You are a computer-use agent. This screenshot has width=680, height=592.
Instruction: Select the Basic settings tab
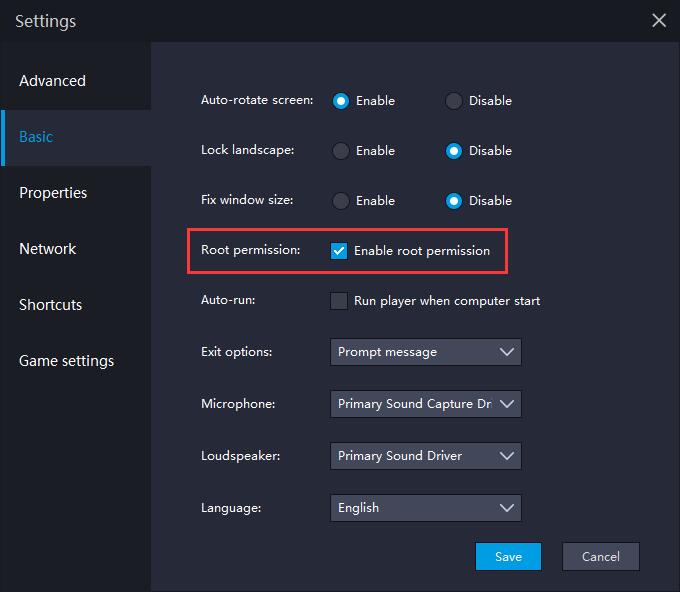37,137
